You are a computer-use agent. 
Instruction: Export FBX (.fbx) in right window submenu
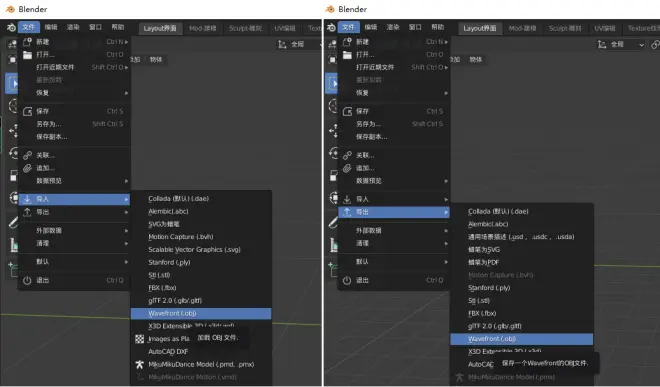click(x=522, y=313)
